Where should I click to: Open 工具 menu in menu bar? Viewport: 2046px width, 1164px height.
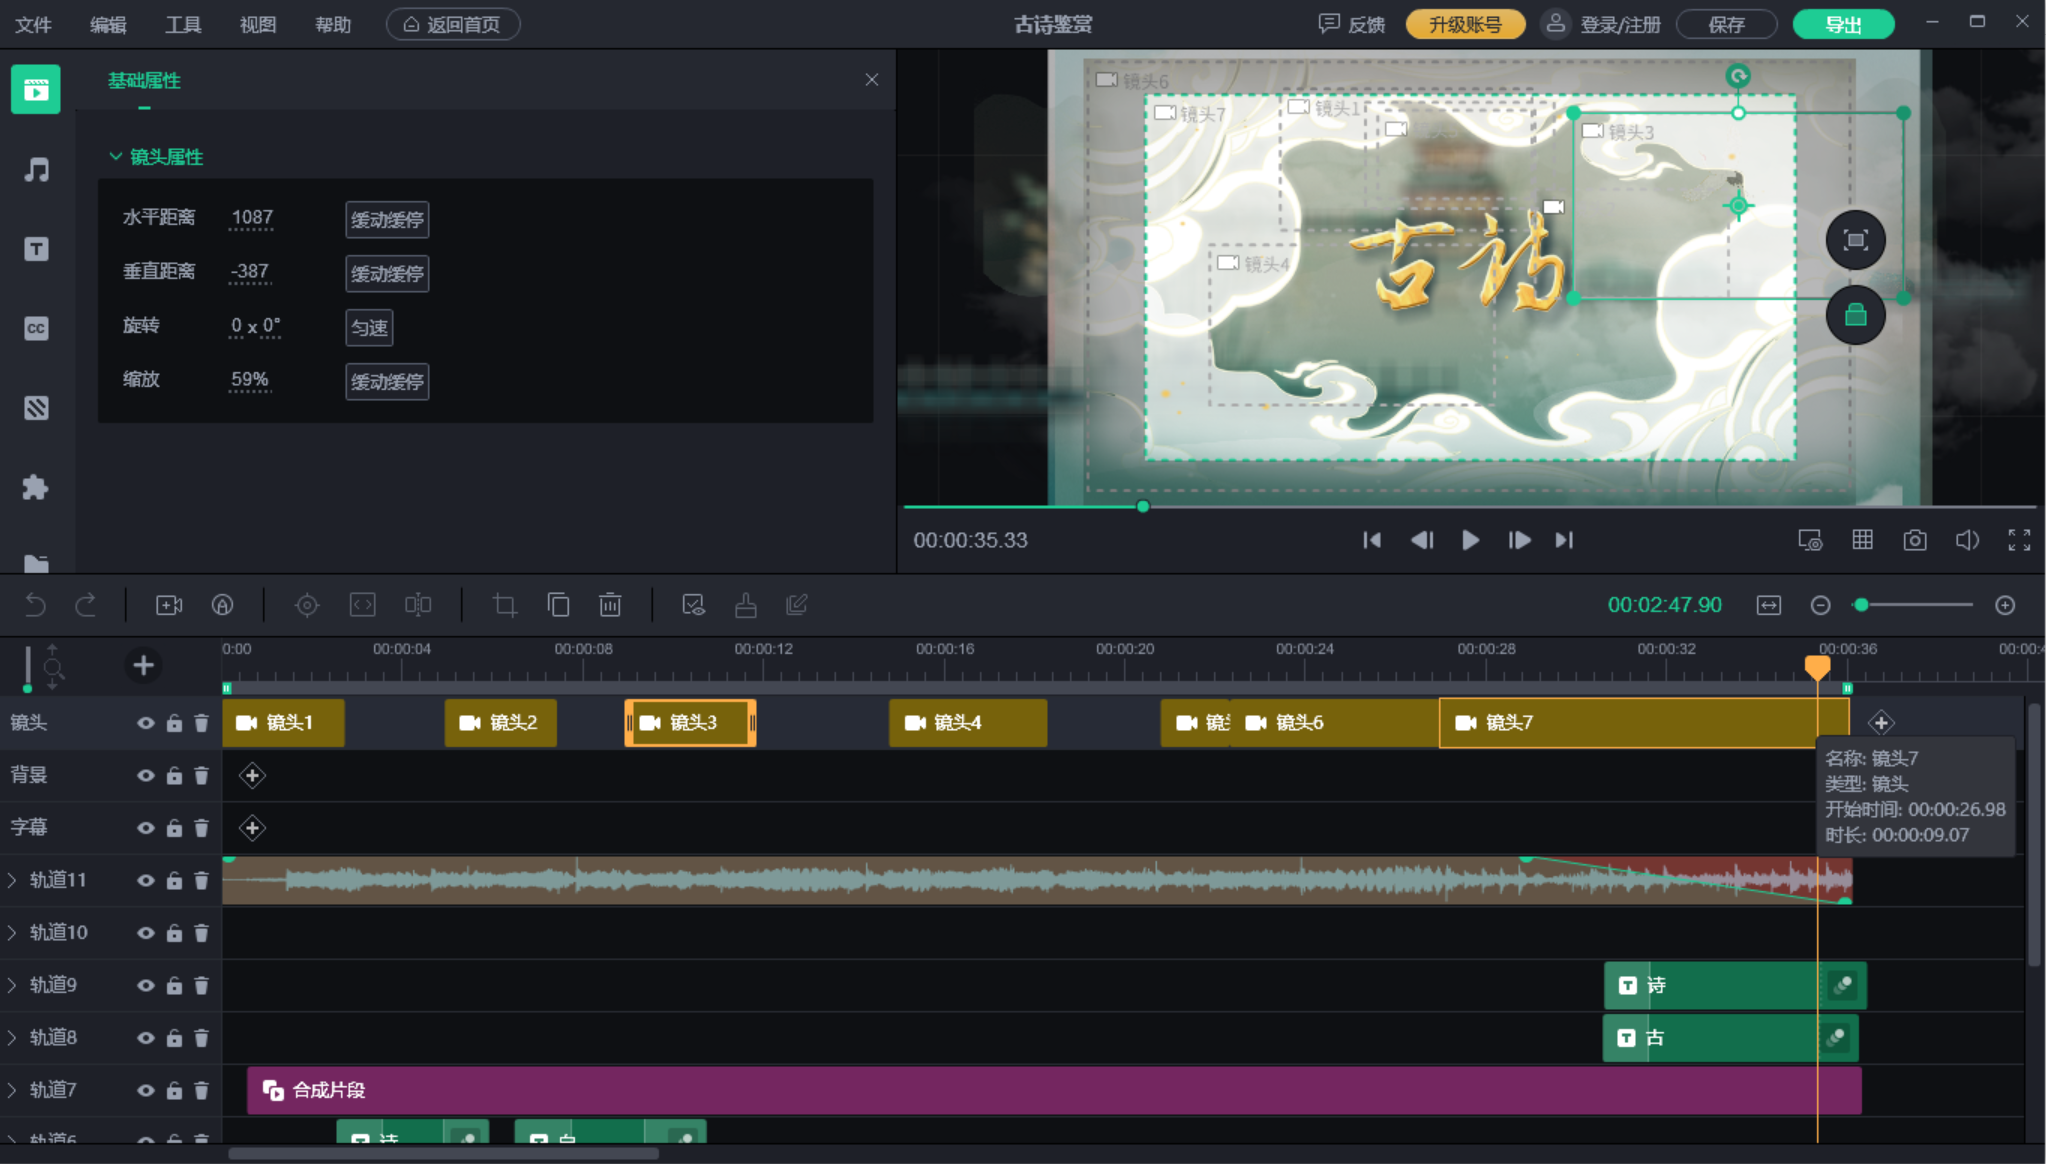(183, 22)
